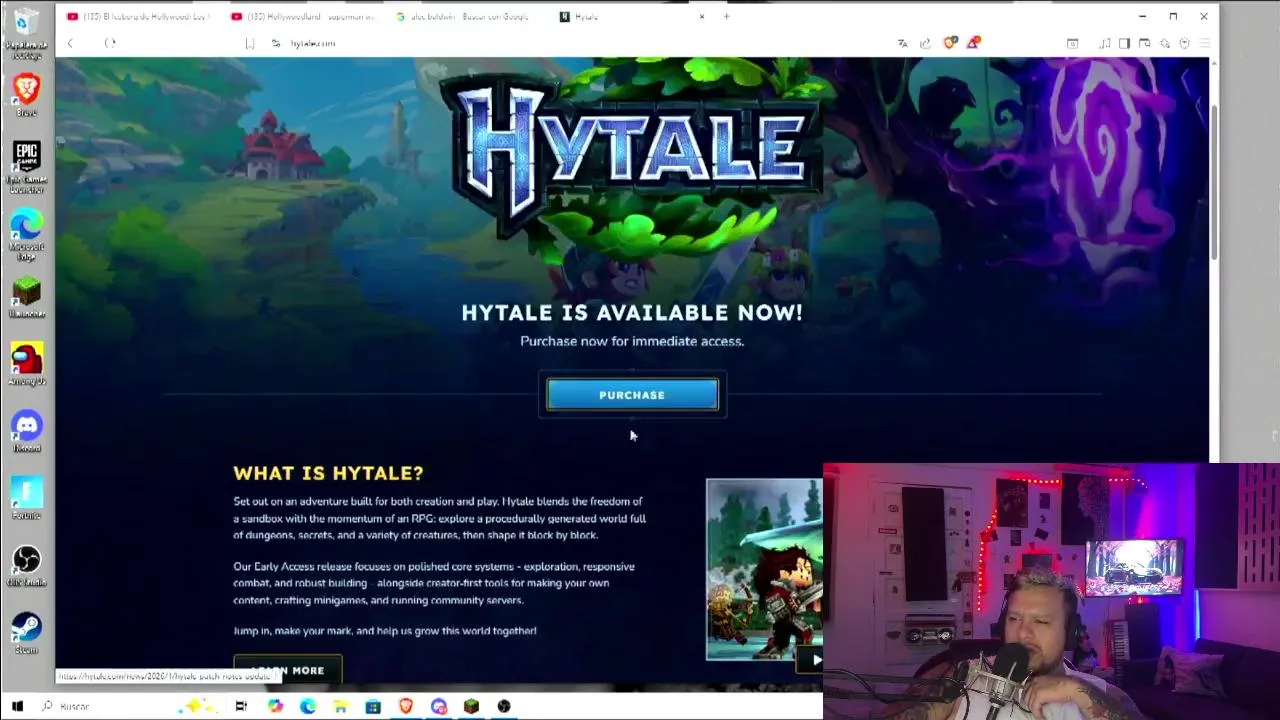Viewport: 1280px width, 720px height.
Task: Close the Hytale tab
Action: coord(702,16)
